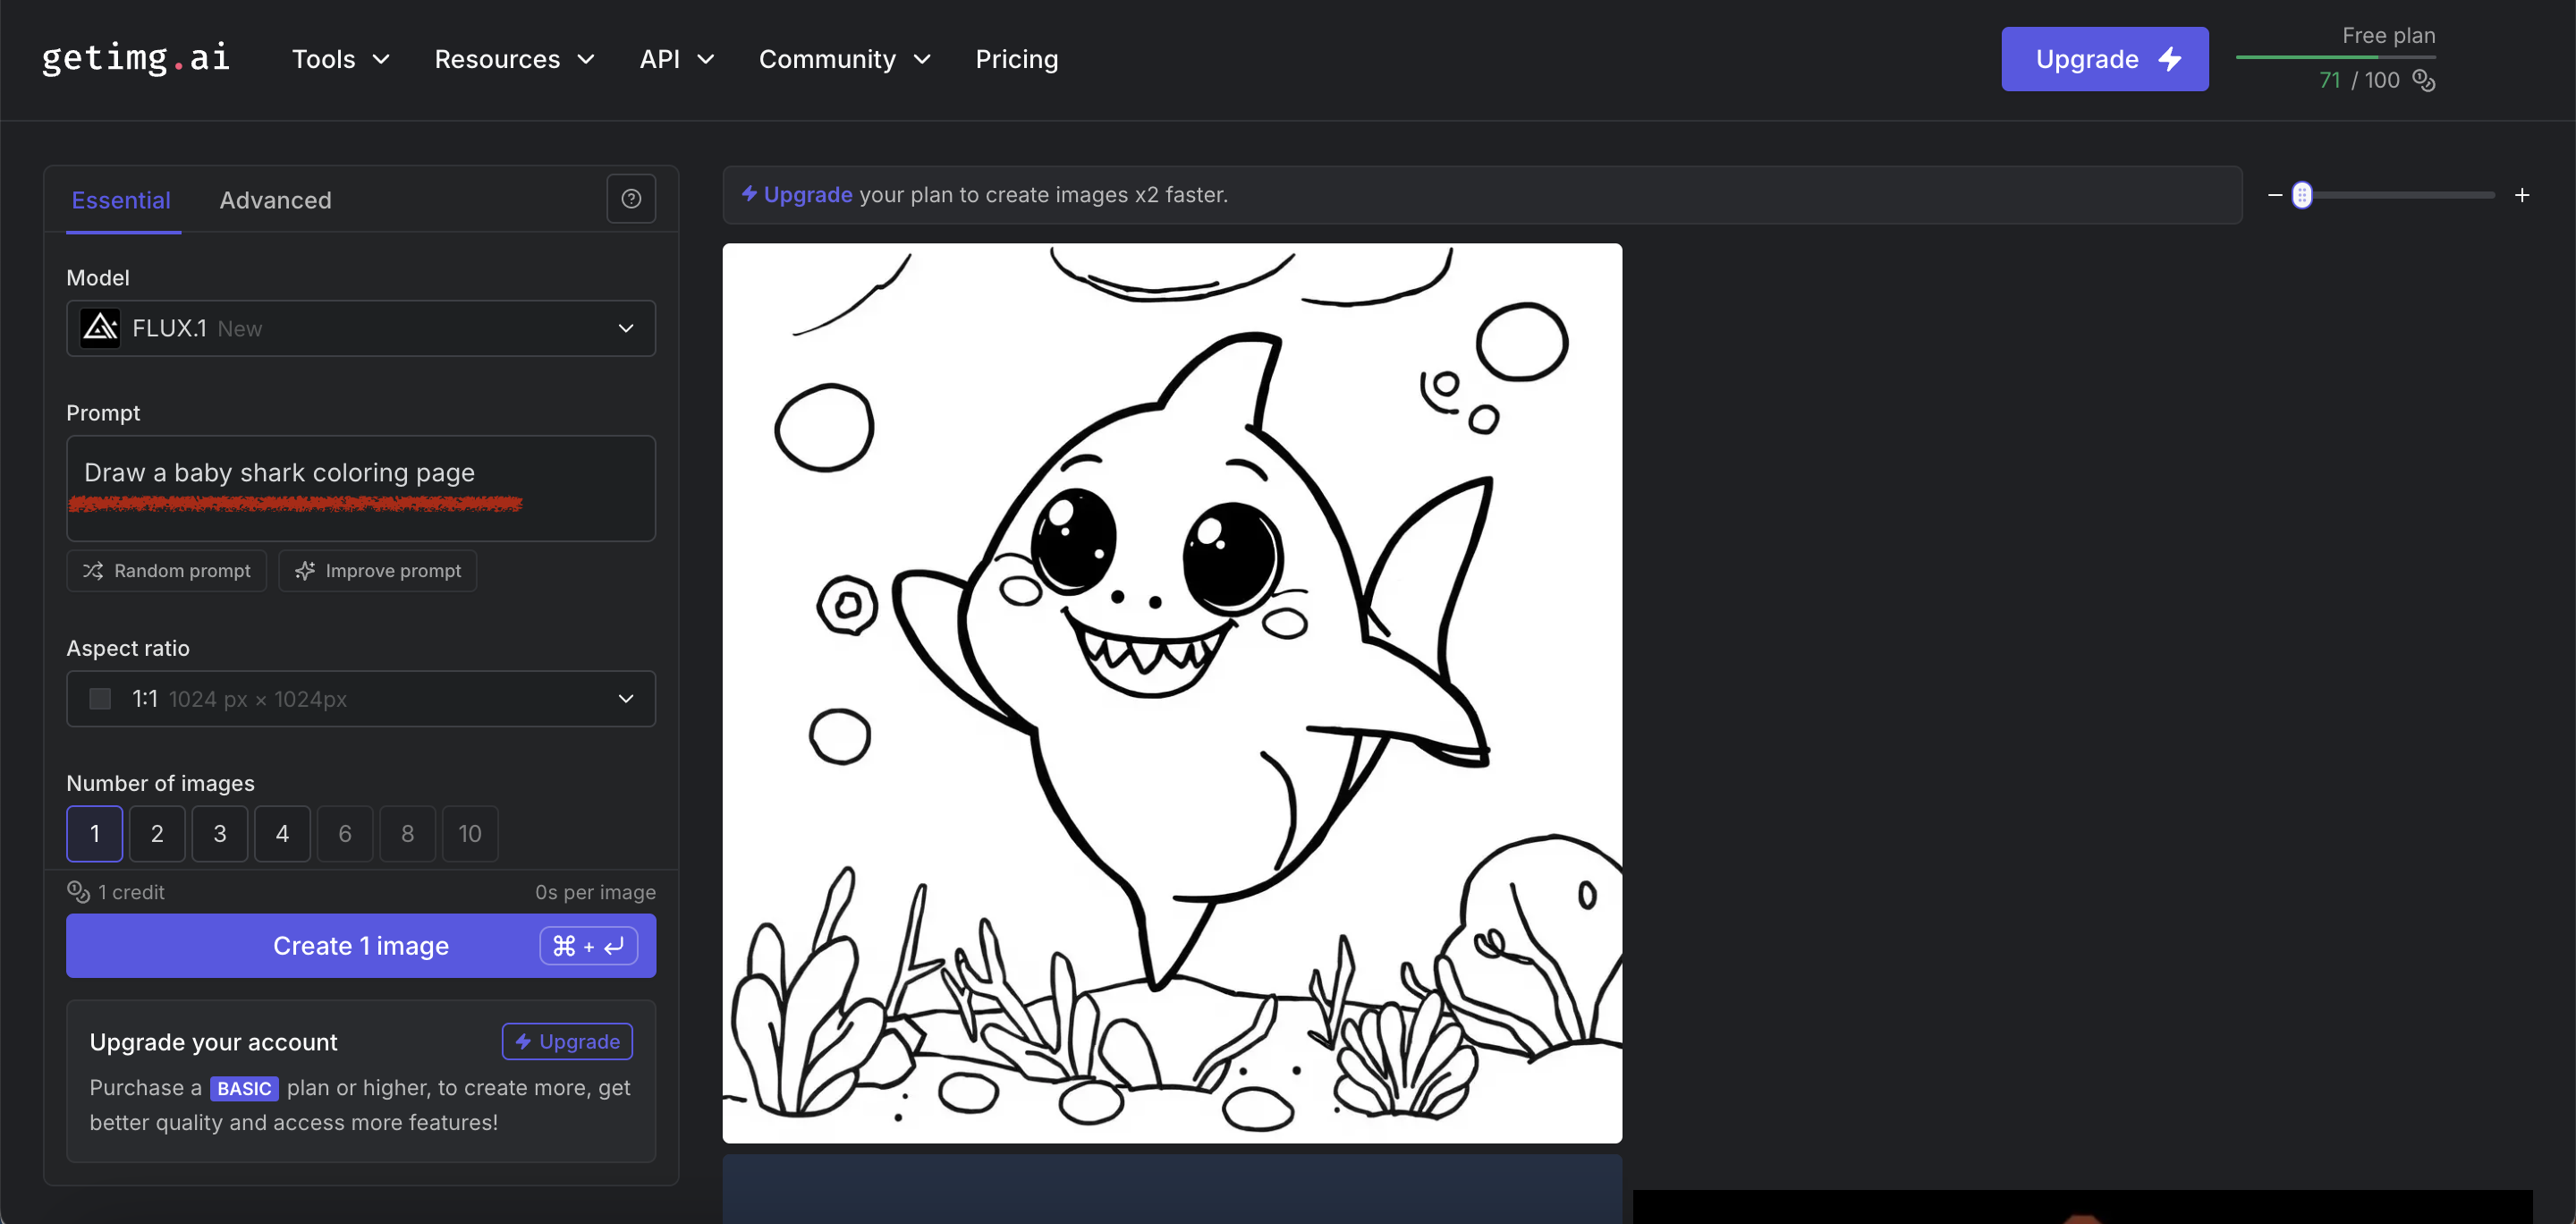The image size is (2576, 1224).
Task: Click the credits coins icon near 71/100
Action: pos(2424,80)
